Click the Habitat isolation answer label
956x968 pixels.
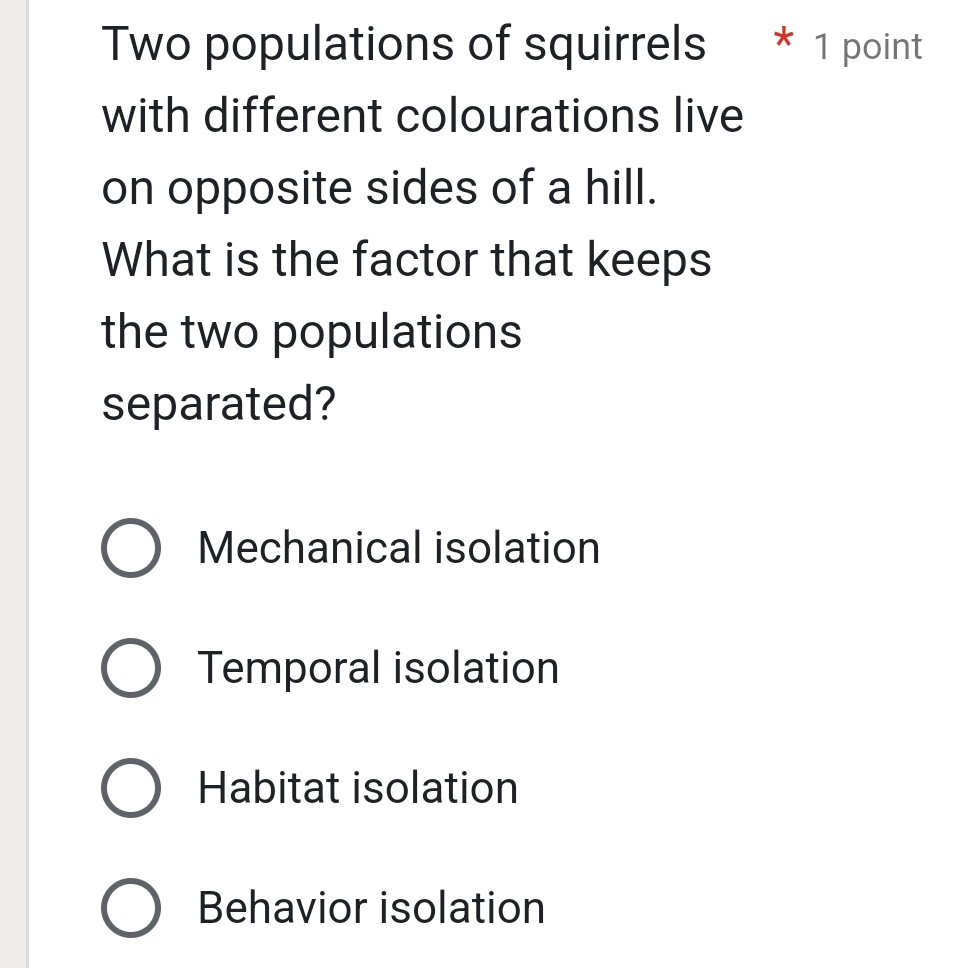(357, 788)
